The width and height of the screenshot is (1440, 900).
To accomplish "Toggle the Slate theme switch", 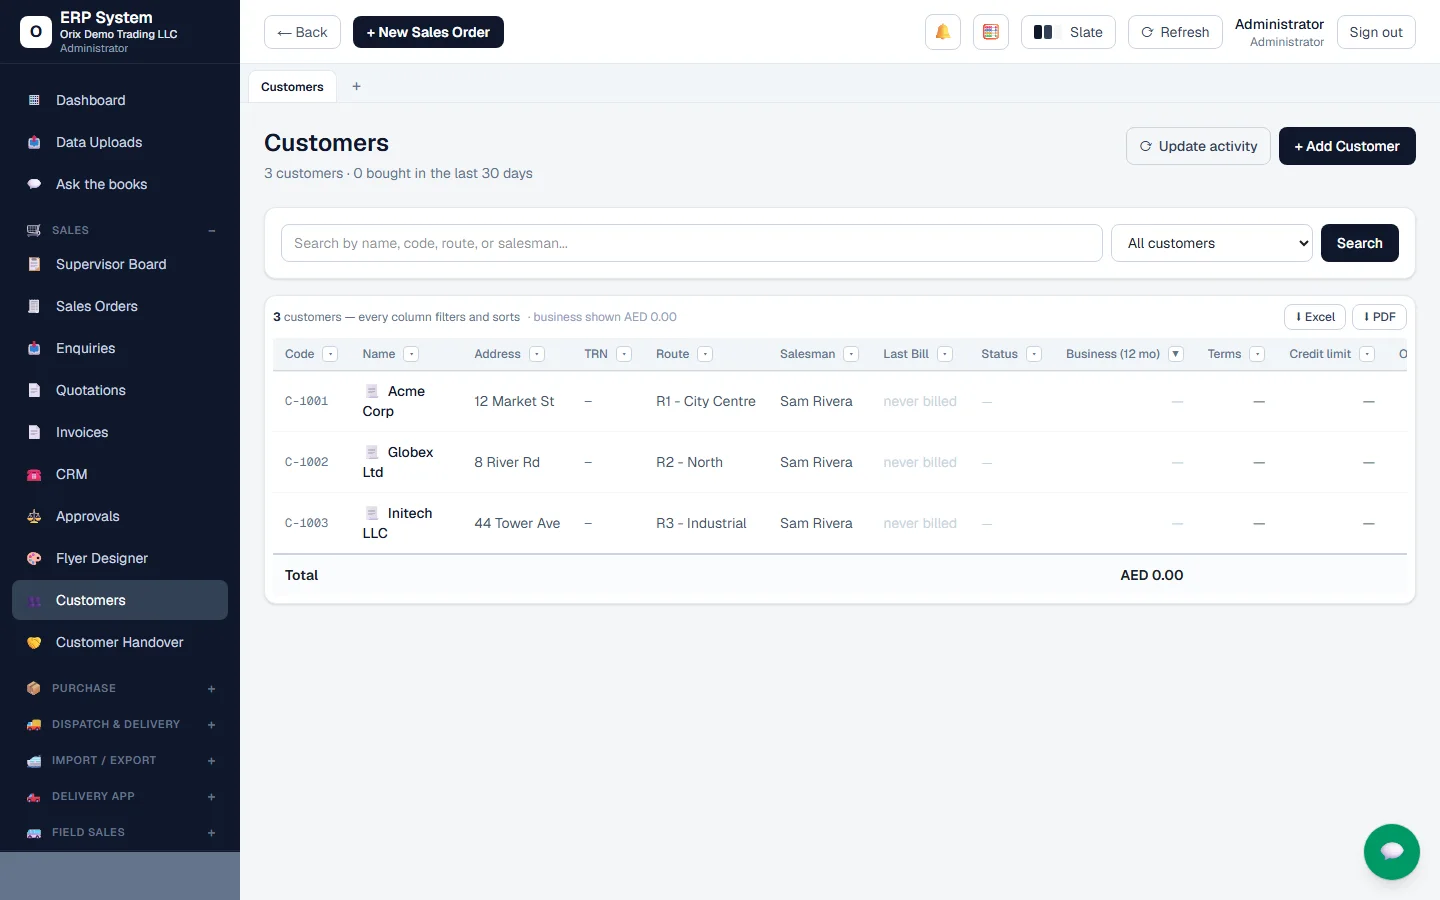I will tap(1068, 32).
